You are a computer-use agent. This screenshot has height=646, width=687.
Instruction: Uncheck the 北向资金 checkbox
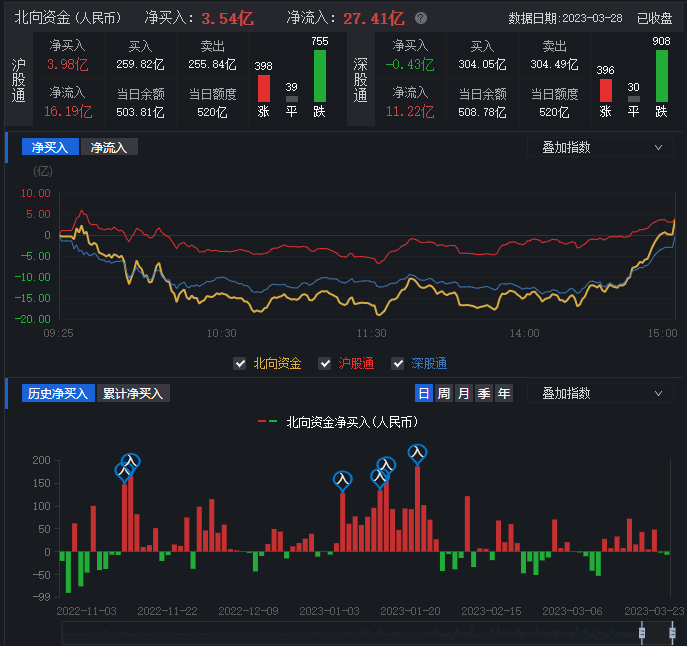tap(239, 364)
